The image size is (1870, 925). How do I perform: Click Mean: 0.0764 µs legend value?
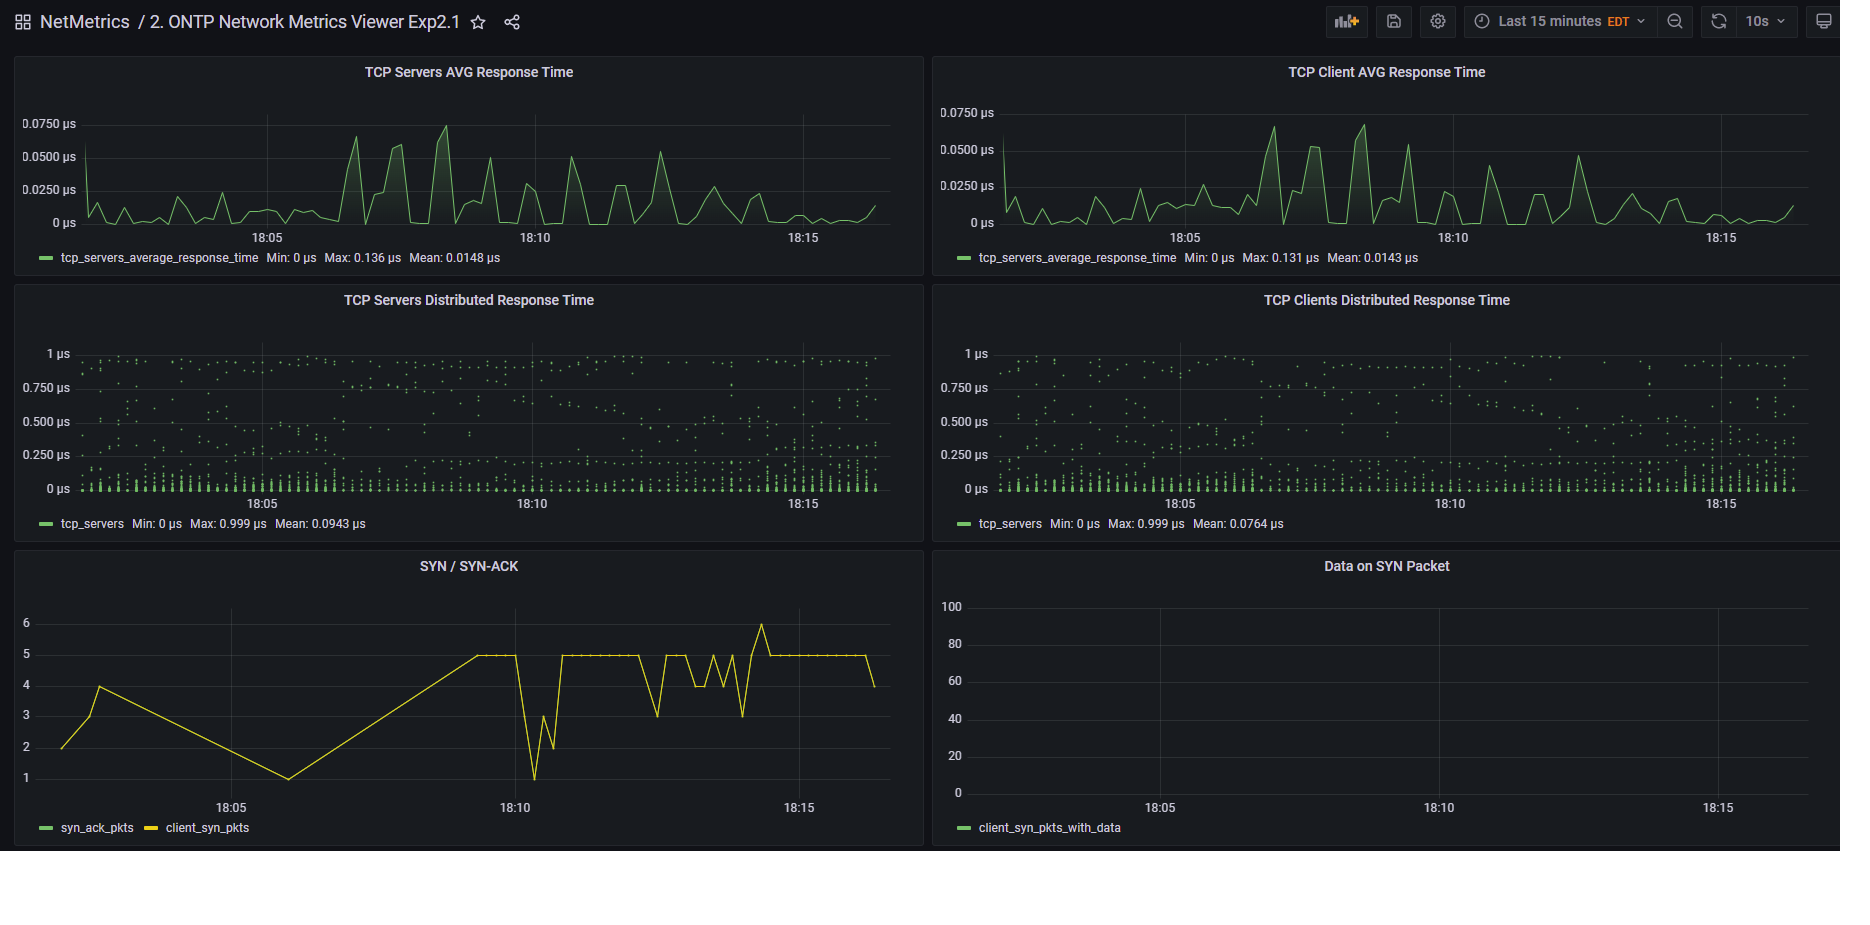[1238, 524]
